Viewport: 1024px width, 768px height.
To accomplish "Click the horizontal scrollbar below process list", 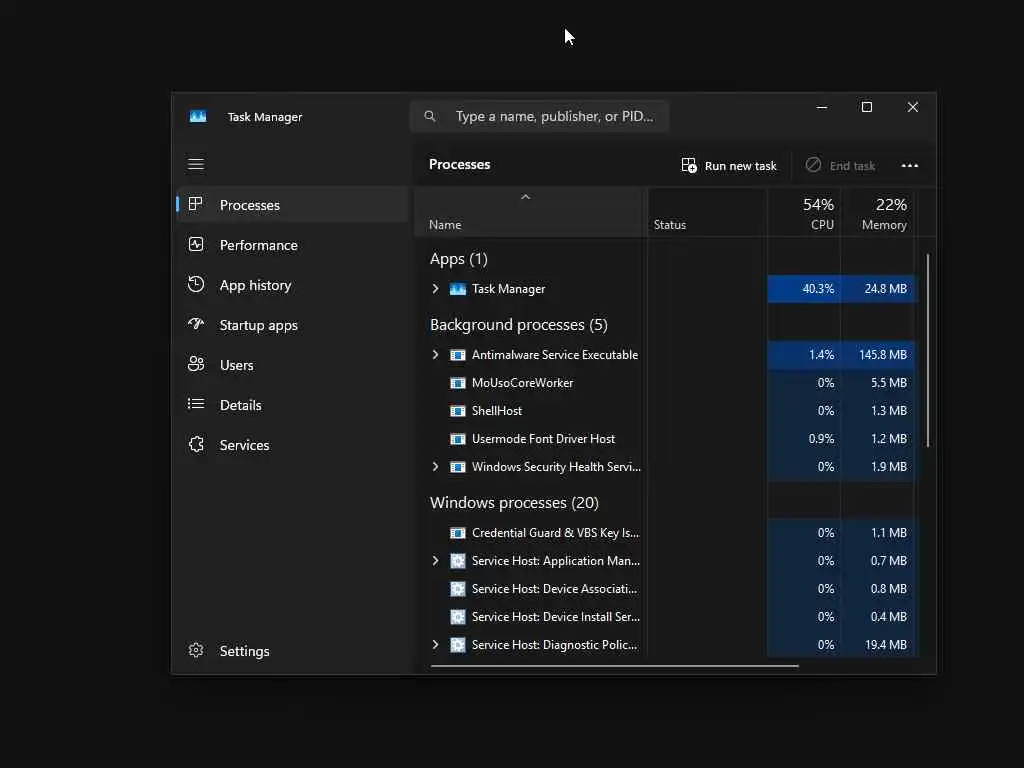I will 615,666.
